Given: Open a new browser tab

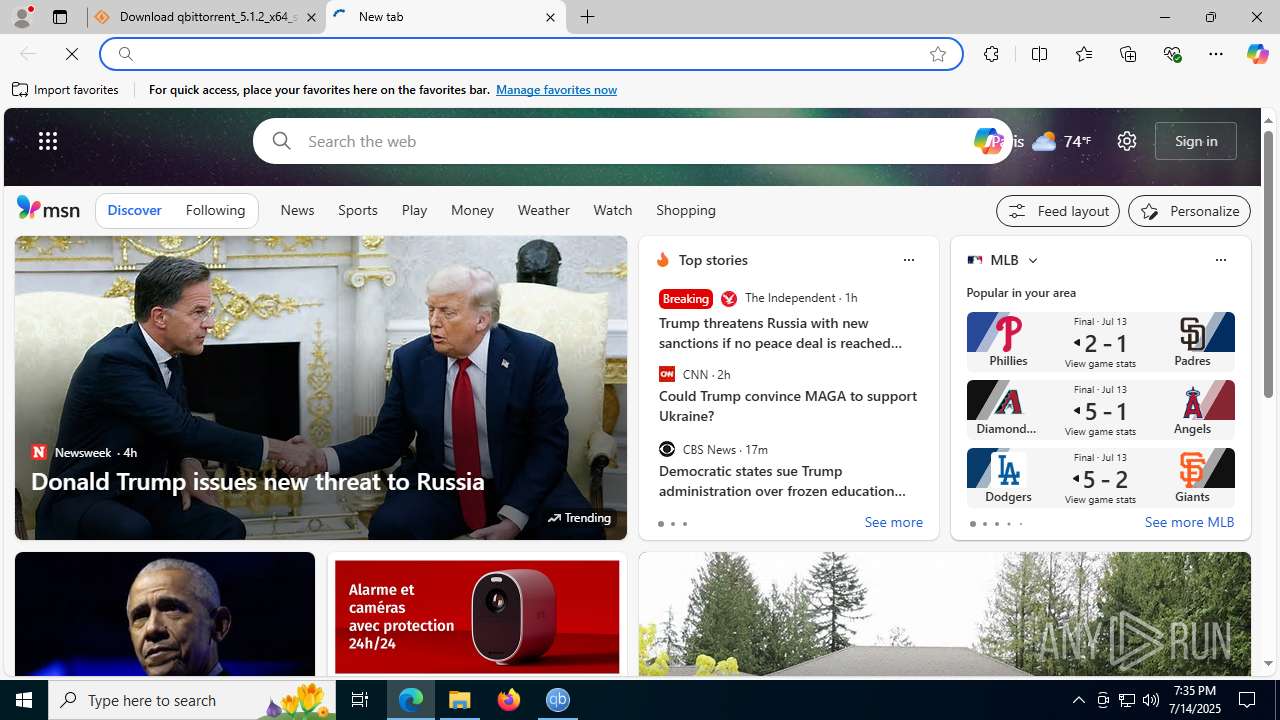Looking at the screenshot, I should pos(588,17).
